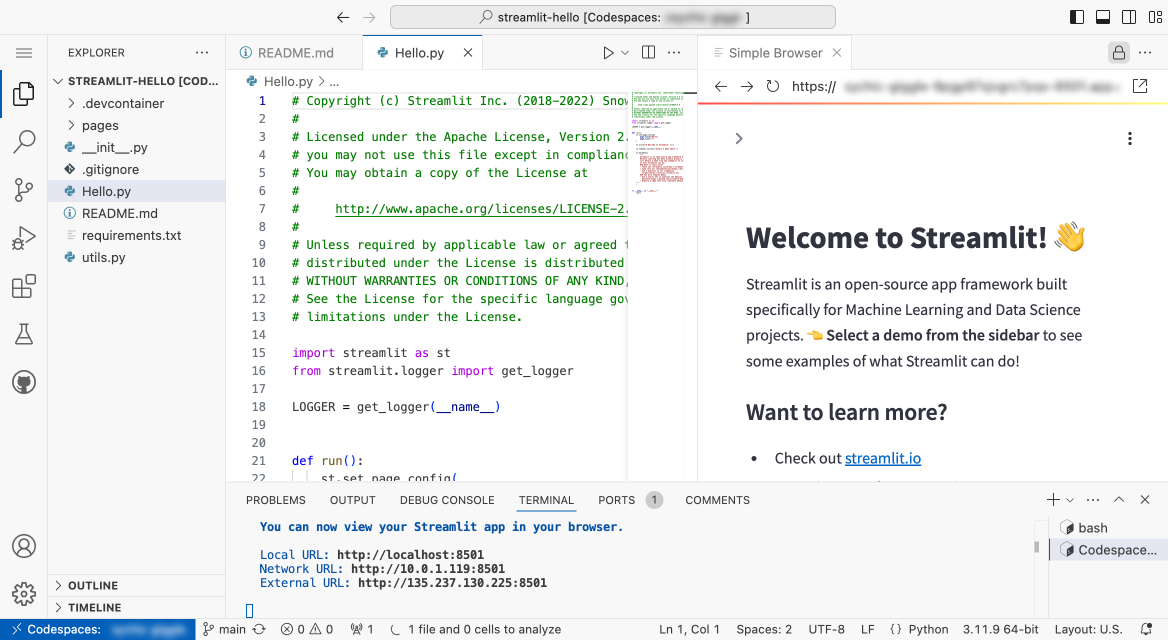Viewport: 1168px width, 640px height.
Task: Toggle the primary side bar visibility
Action: tap(1076, 16)
